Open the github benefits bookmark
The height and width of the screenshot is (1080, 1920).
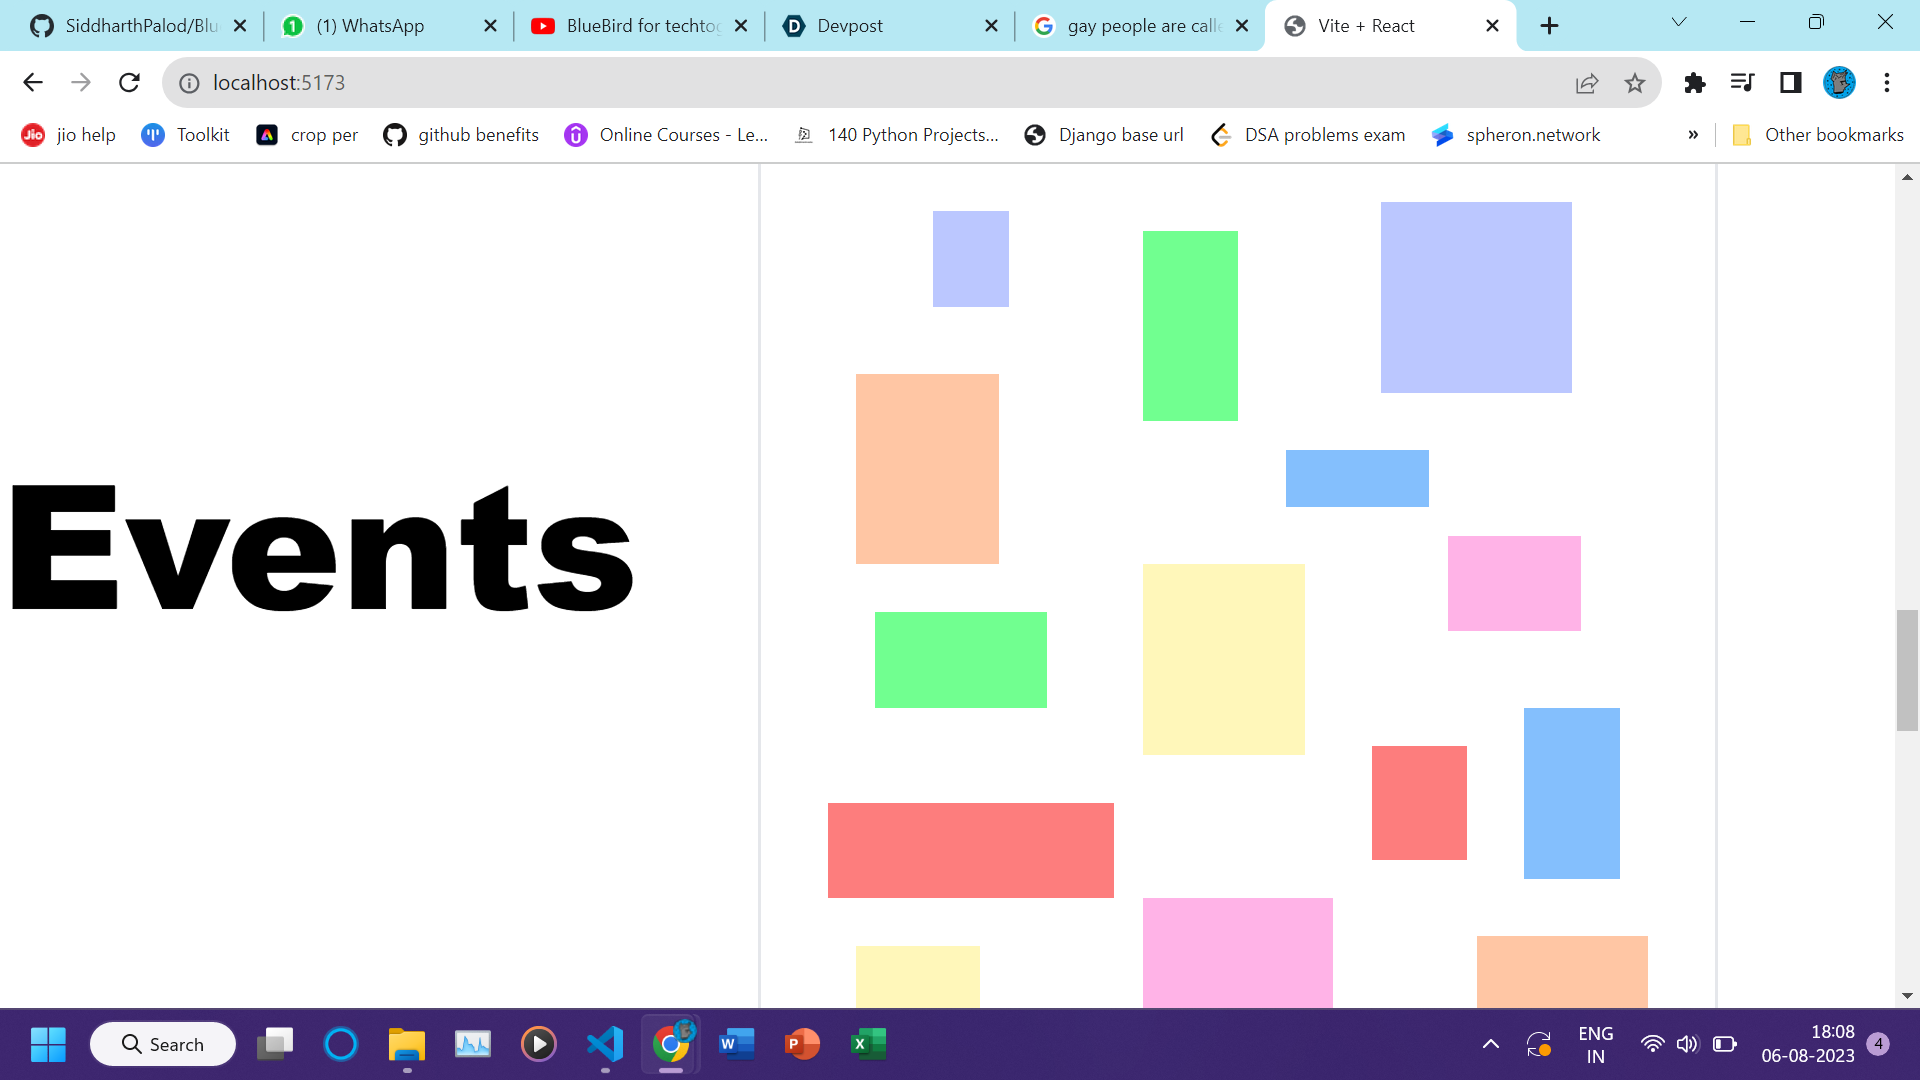(x=461, y=135)
